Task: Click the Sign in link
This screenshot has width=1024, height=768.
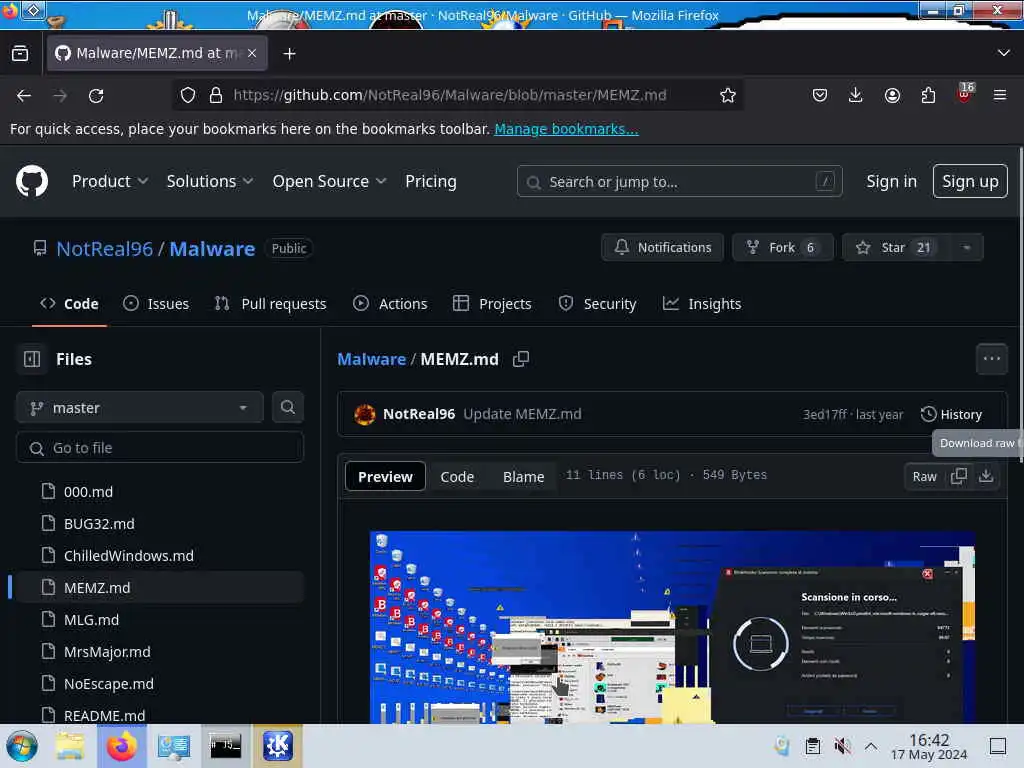Action: (891, 181)
